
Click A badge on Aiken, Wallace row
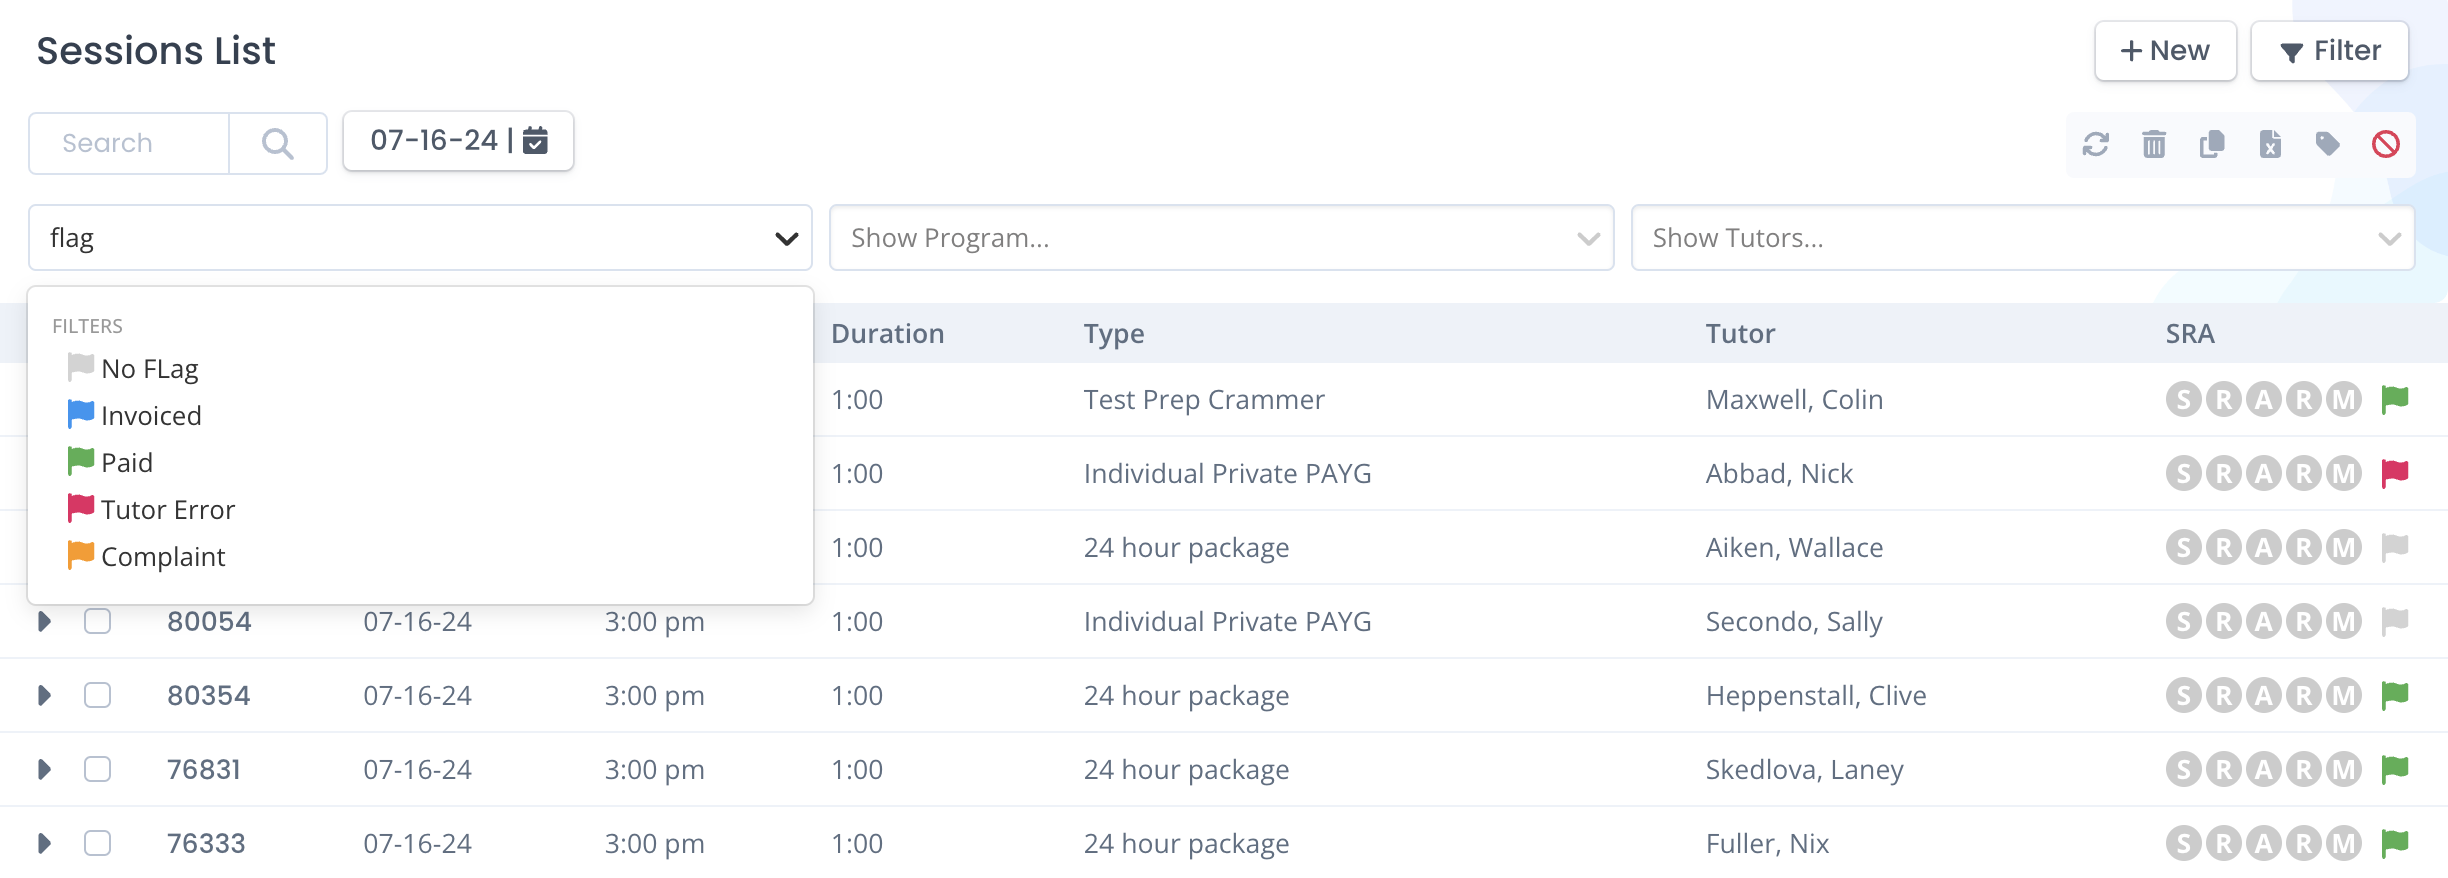pos(2264,548)
